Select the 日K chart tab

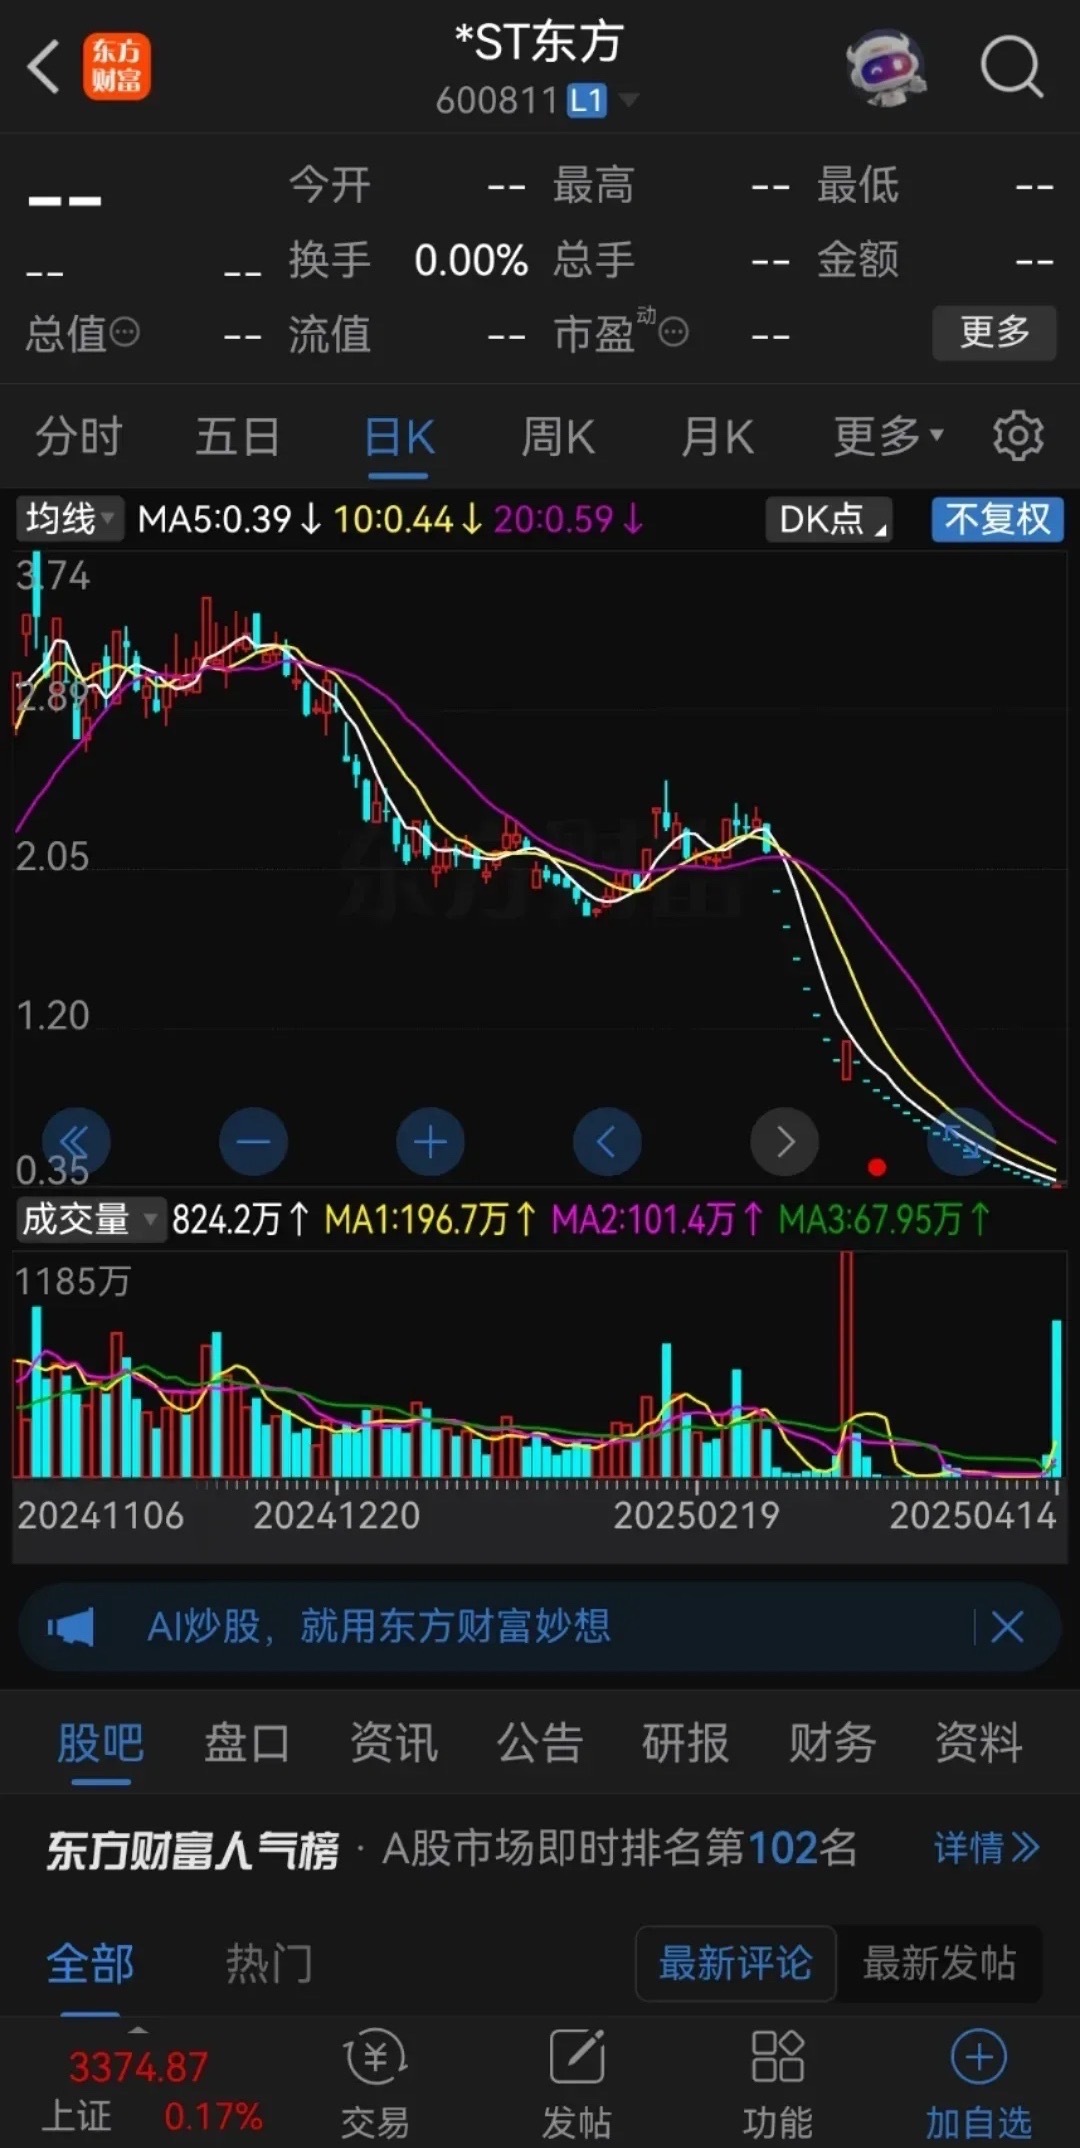tap(399, 437)
